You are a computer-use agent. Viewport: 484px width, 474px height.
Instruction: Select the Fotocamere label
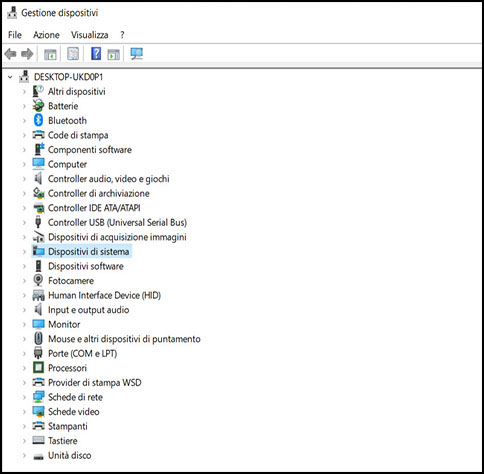[x=71, y=281]
